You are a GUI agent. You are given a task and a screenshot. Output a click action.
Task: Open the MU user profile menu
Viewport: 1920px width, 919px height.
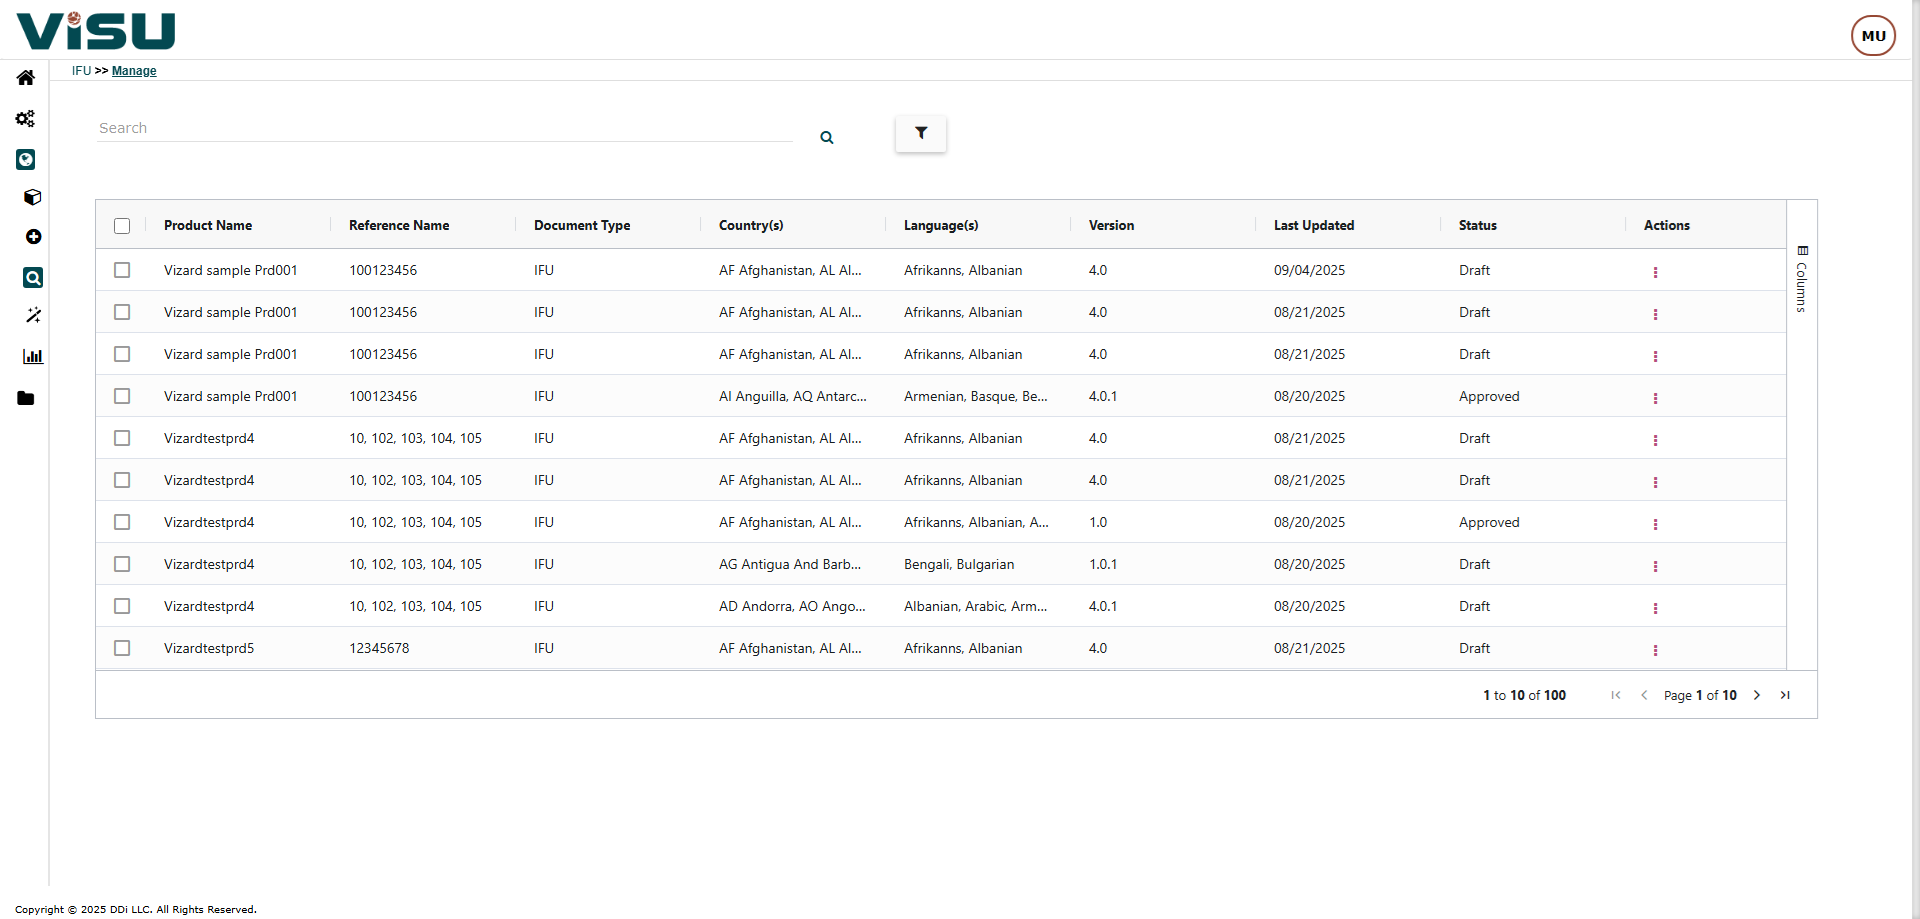[1872, 36]
